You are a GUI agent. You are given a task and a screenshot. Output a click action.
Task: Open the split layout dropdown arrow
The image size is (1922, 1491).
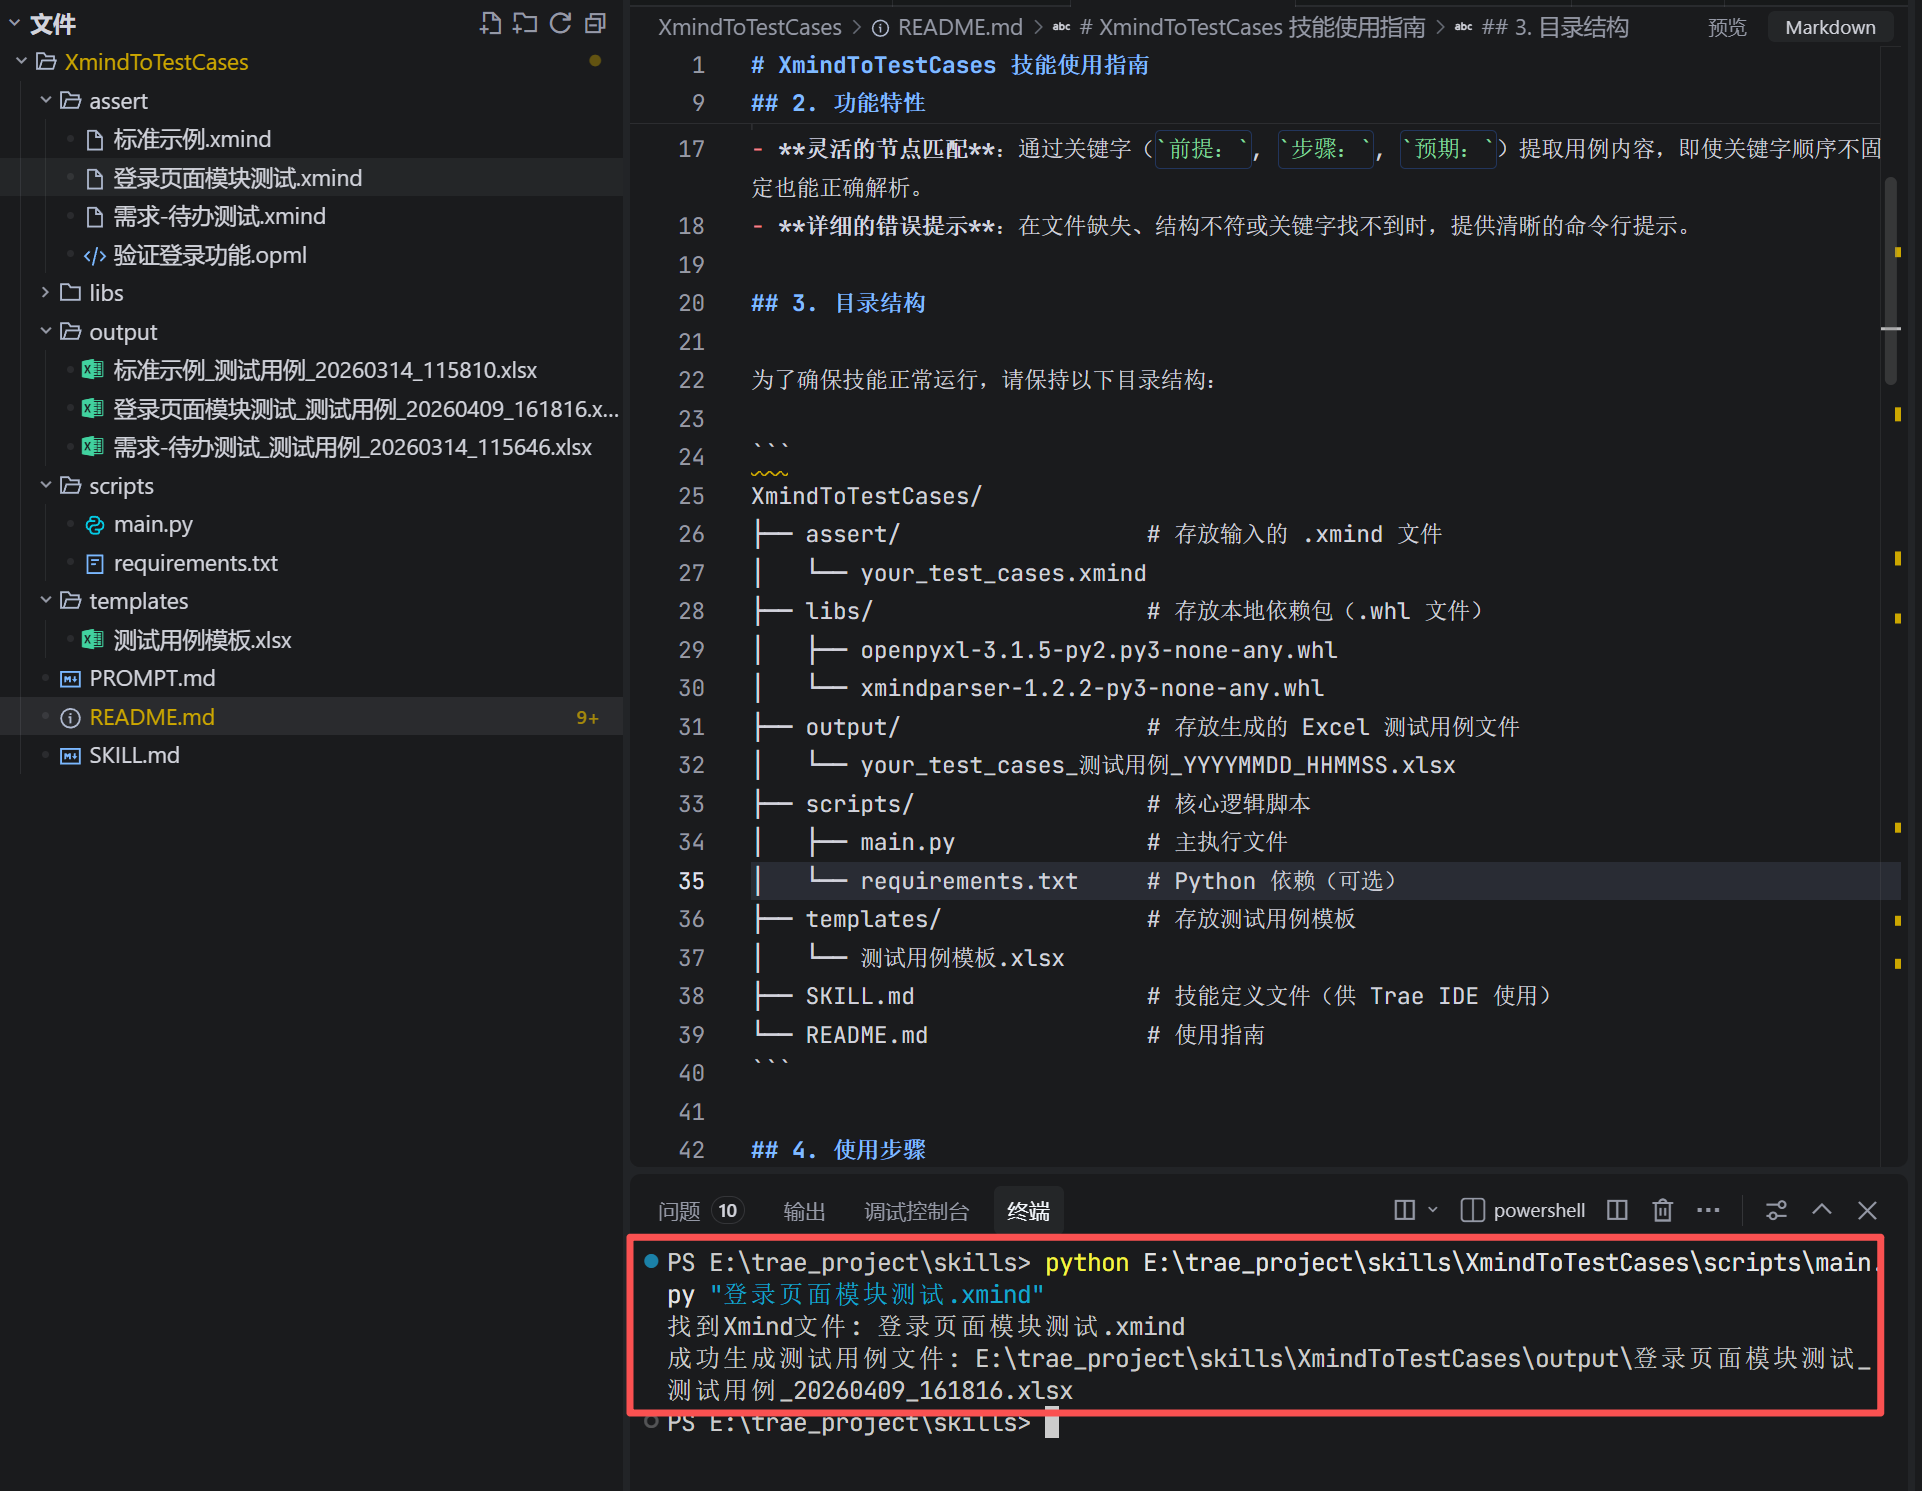pos(1432,1210)
